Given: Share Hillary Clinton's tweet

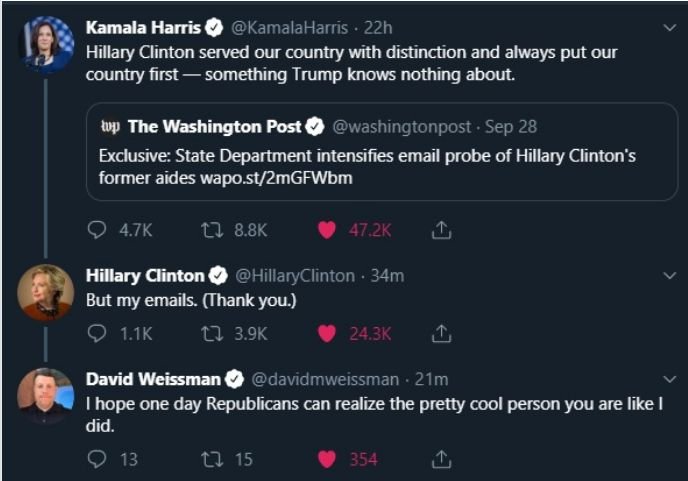Looking at the screenshot, I should pos(441,334).
